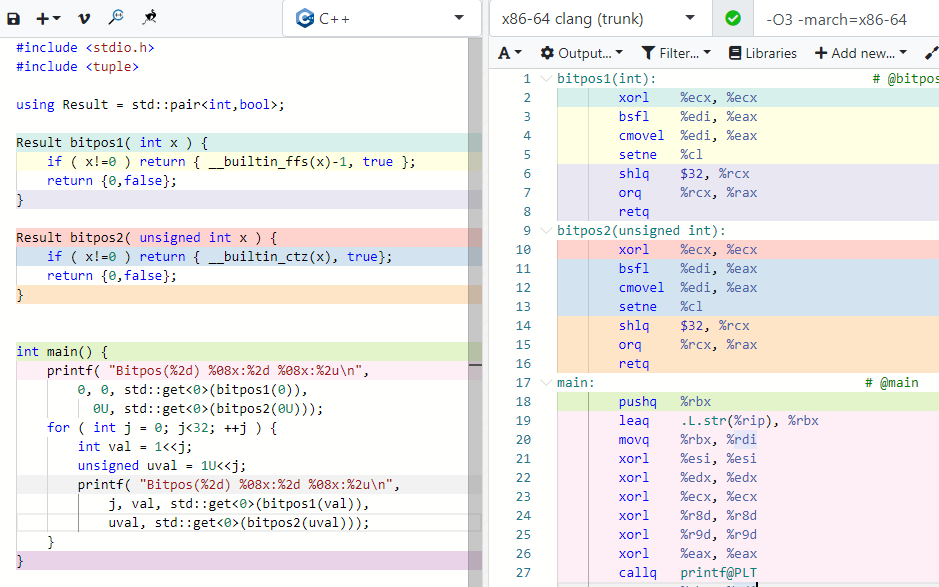Open the Output options gear menu
This screenshot has width=939, height=587.
click(x=581, y=53)
